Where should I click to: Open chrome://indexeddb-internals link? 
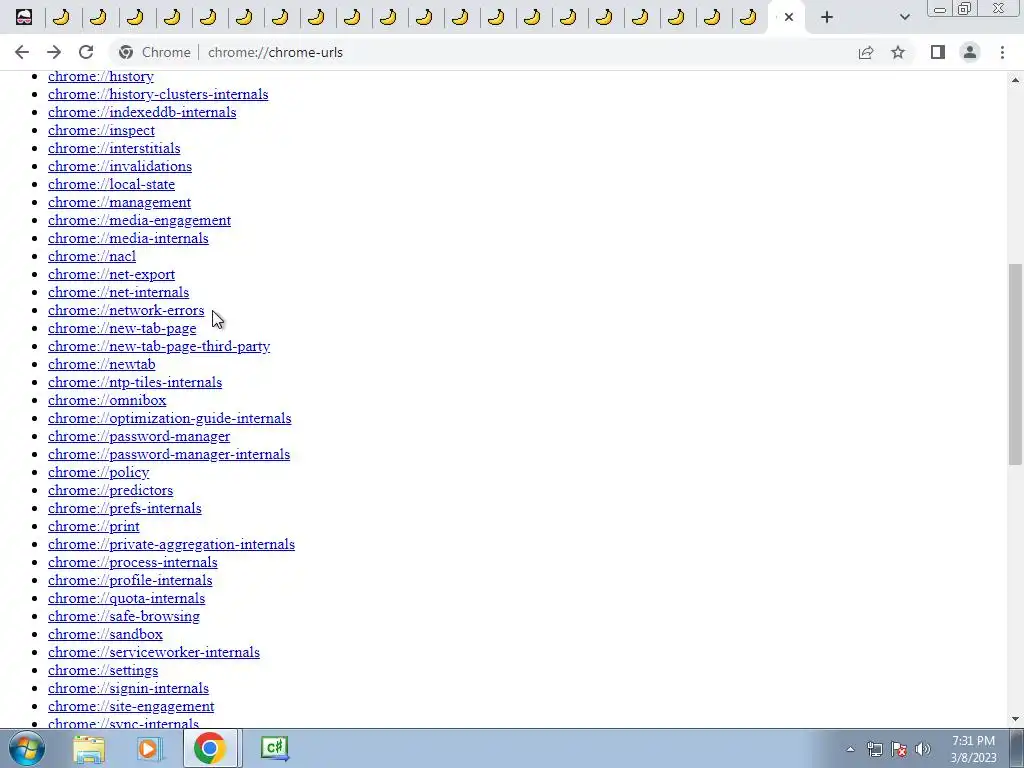click(x=142, y=112)
